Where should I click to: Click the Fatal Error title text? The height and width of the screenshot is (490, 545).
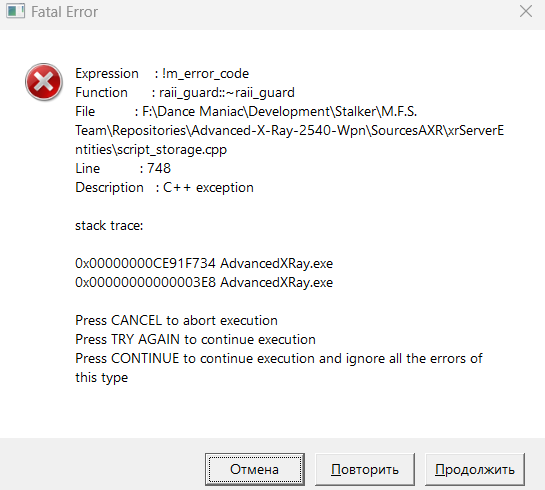click(x=64, y=12)
